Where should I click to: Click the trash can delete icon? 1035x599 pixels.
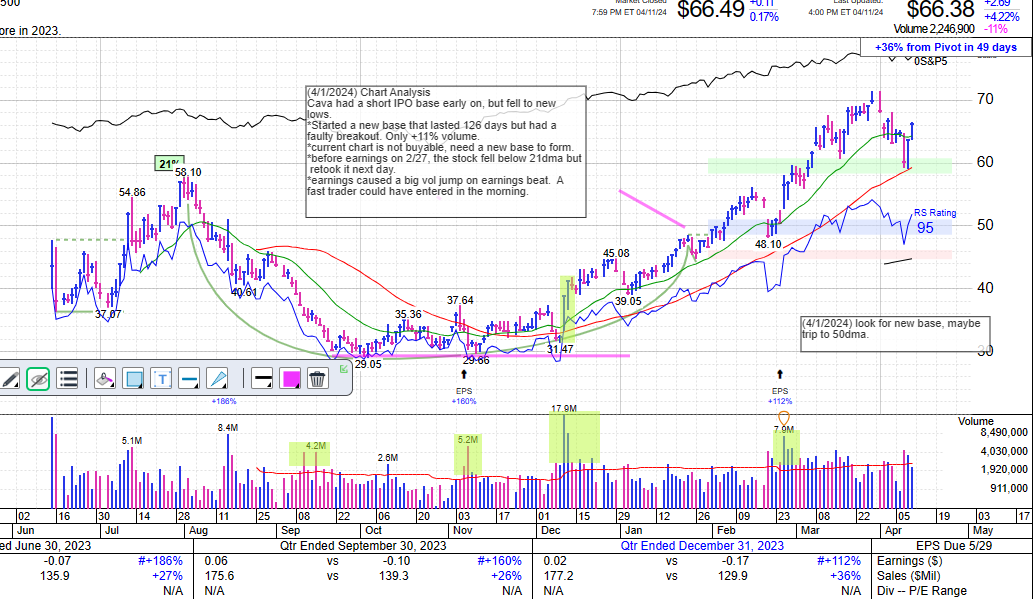point(317,379)
